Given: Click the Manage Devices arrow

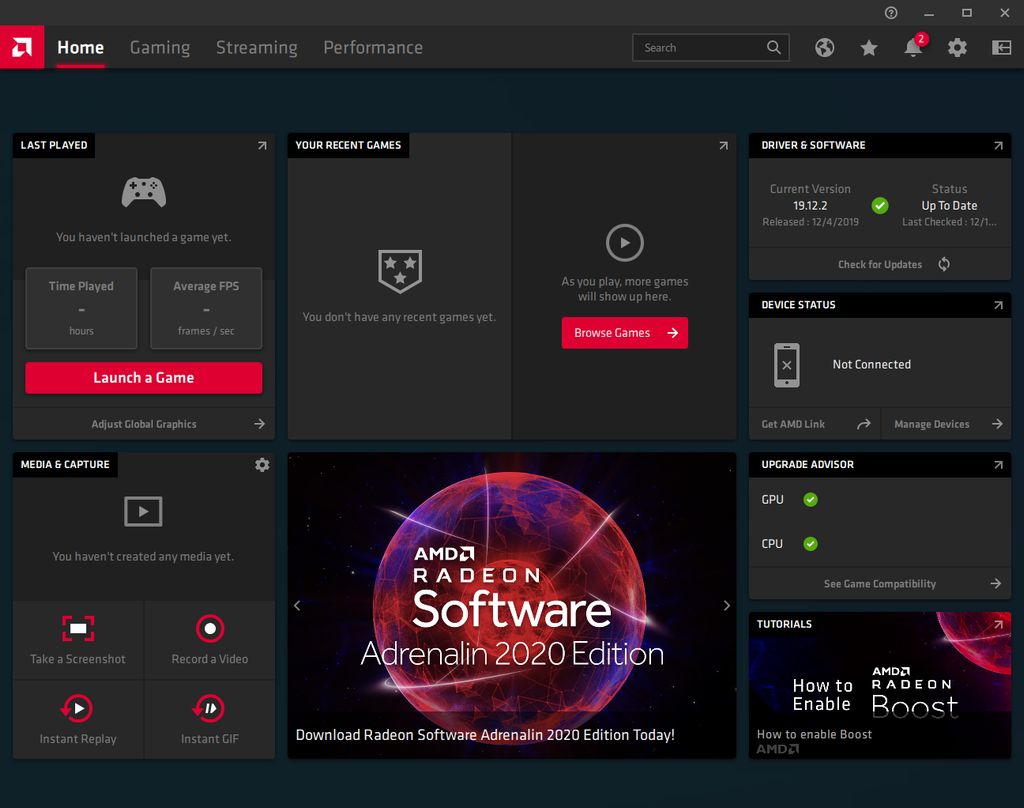Looking at the screenshot, I should coord(997,424).
